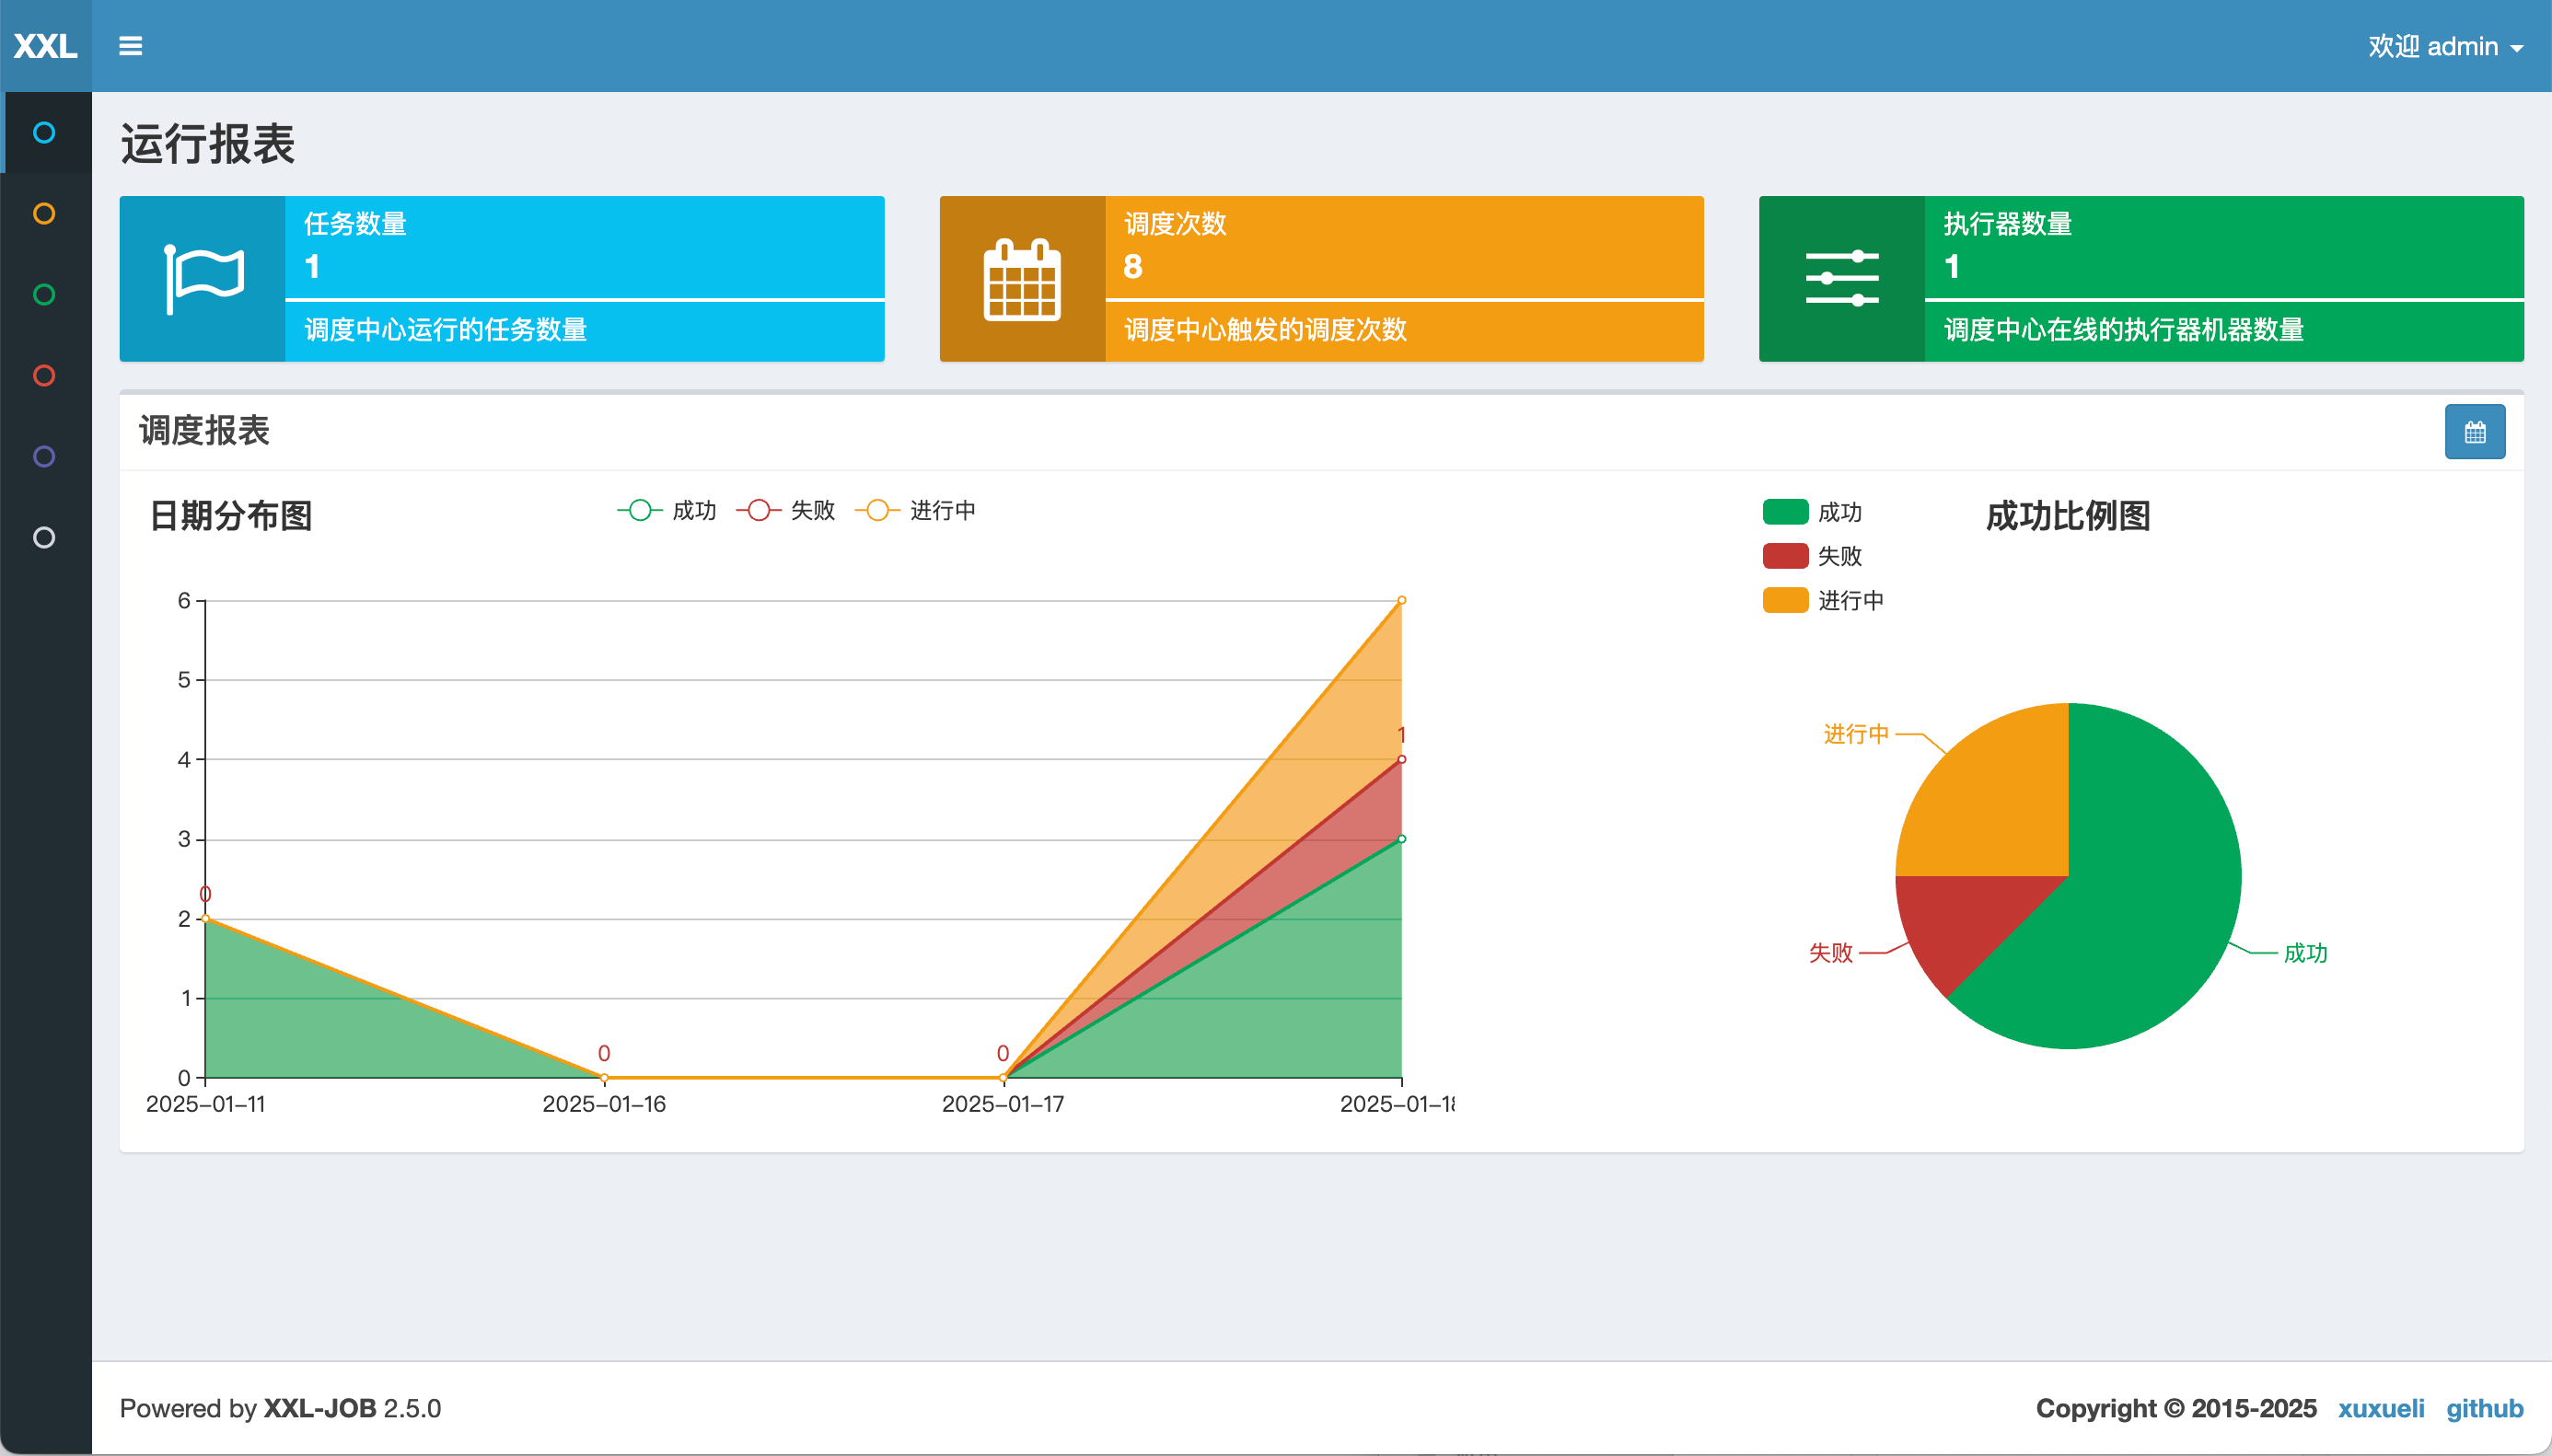This screenshot has height=1456, width=2552.
Task: Toggle green 成功 swatch in pie legend
Action: (x=1785, y=512)
